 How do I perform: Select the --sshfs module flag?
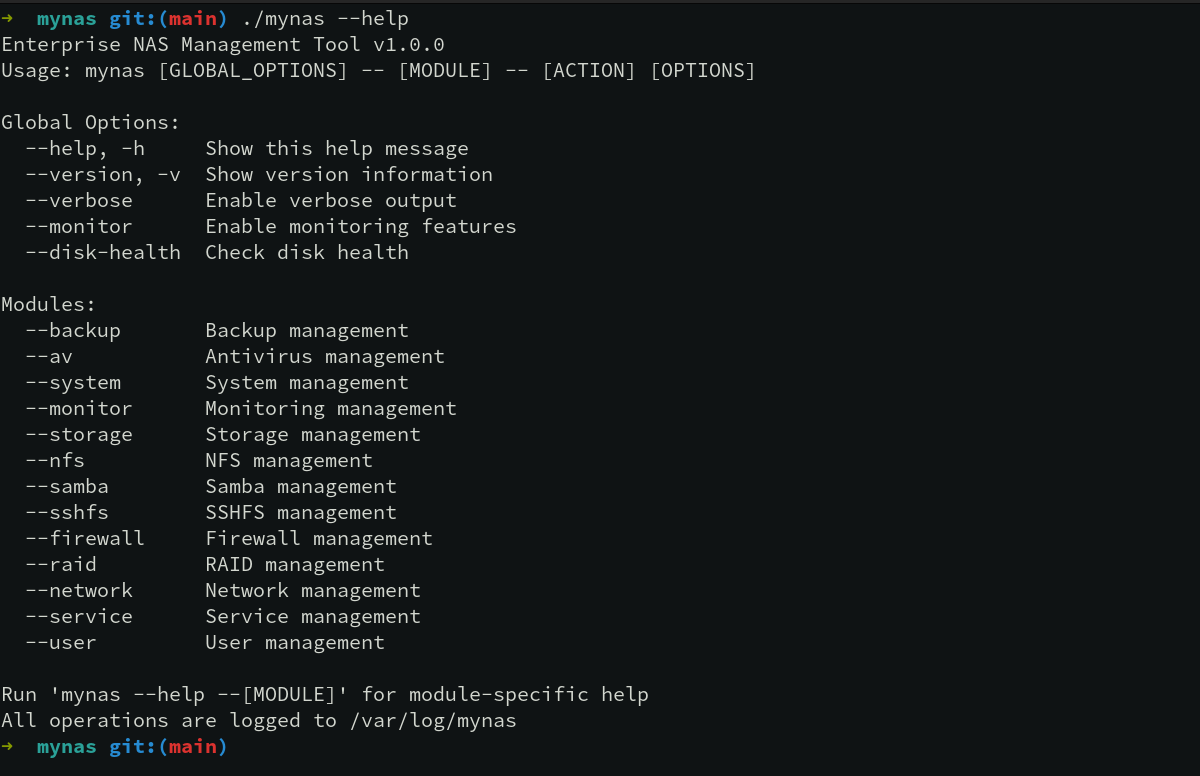(67, 513)
